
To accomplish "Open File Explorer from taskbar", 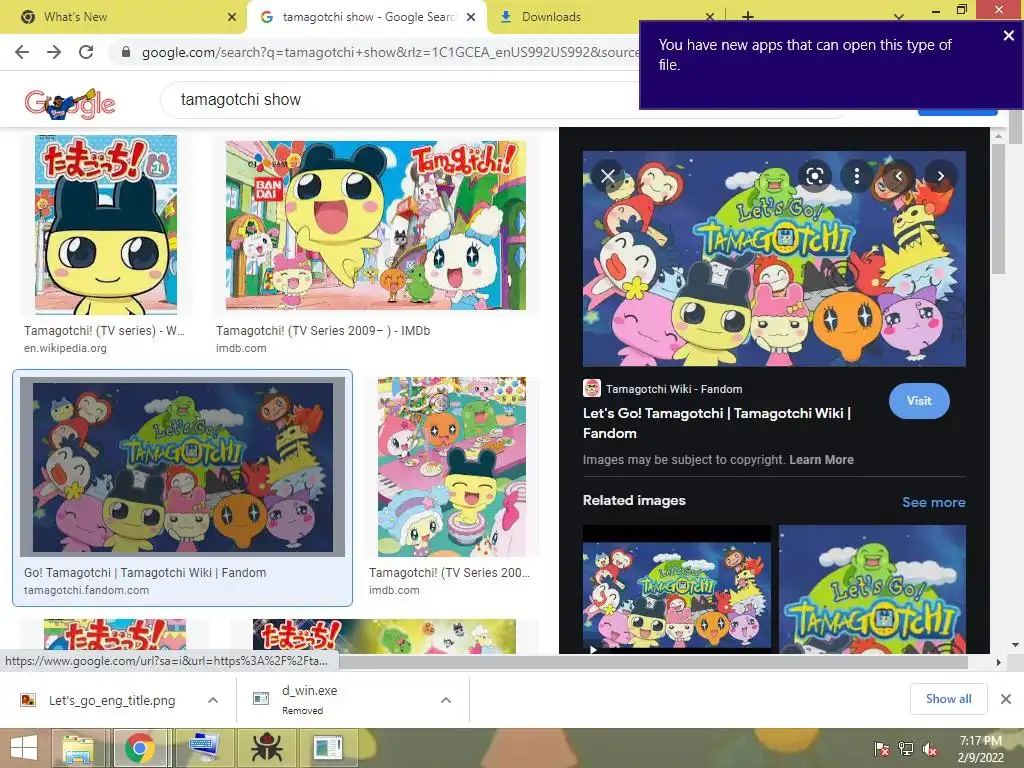I will 78,748.
